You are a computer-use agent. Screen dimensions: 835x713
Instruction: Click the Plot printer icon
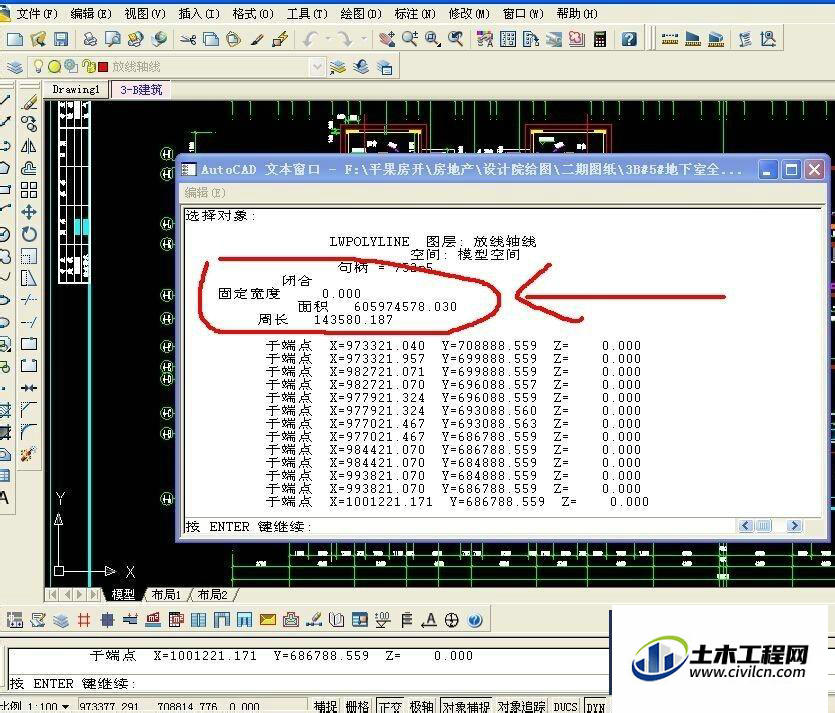click(x=90, y=39)
